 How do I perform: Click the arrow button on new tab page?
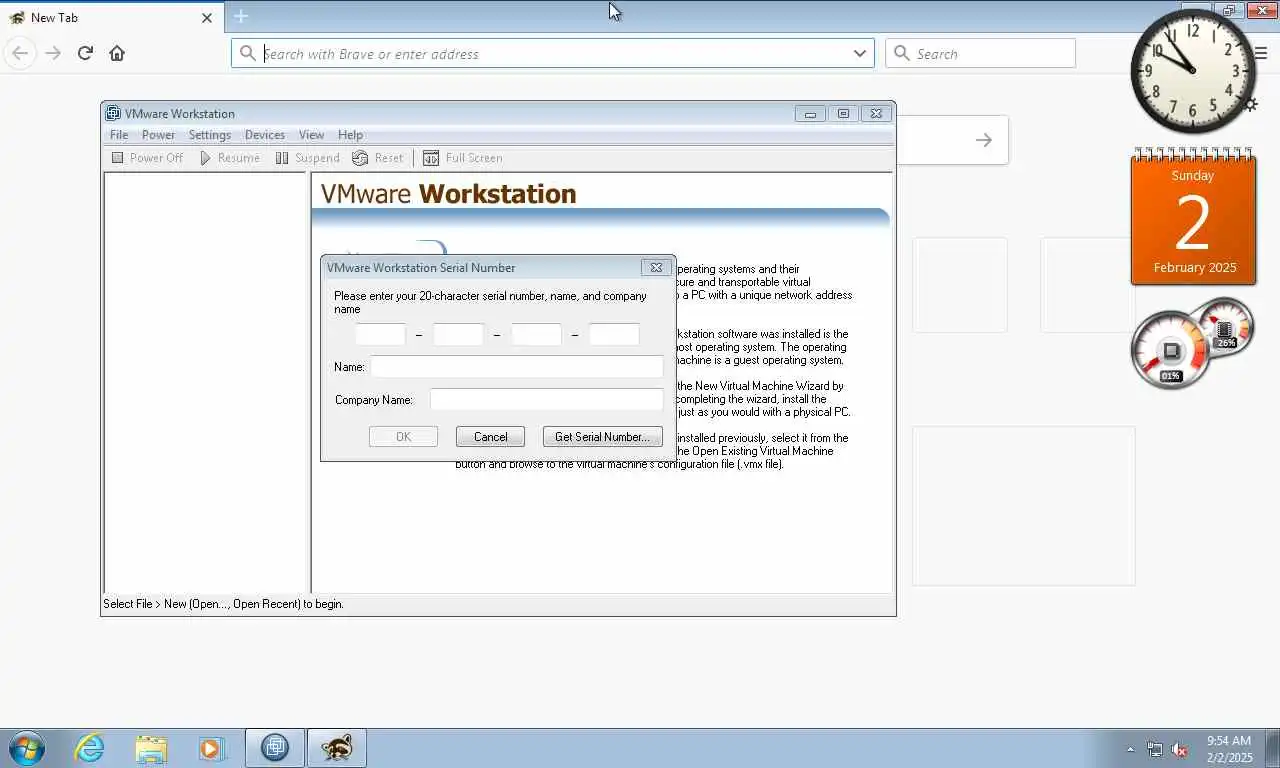click(x=984, y=140)
